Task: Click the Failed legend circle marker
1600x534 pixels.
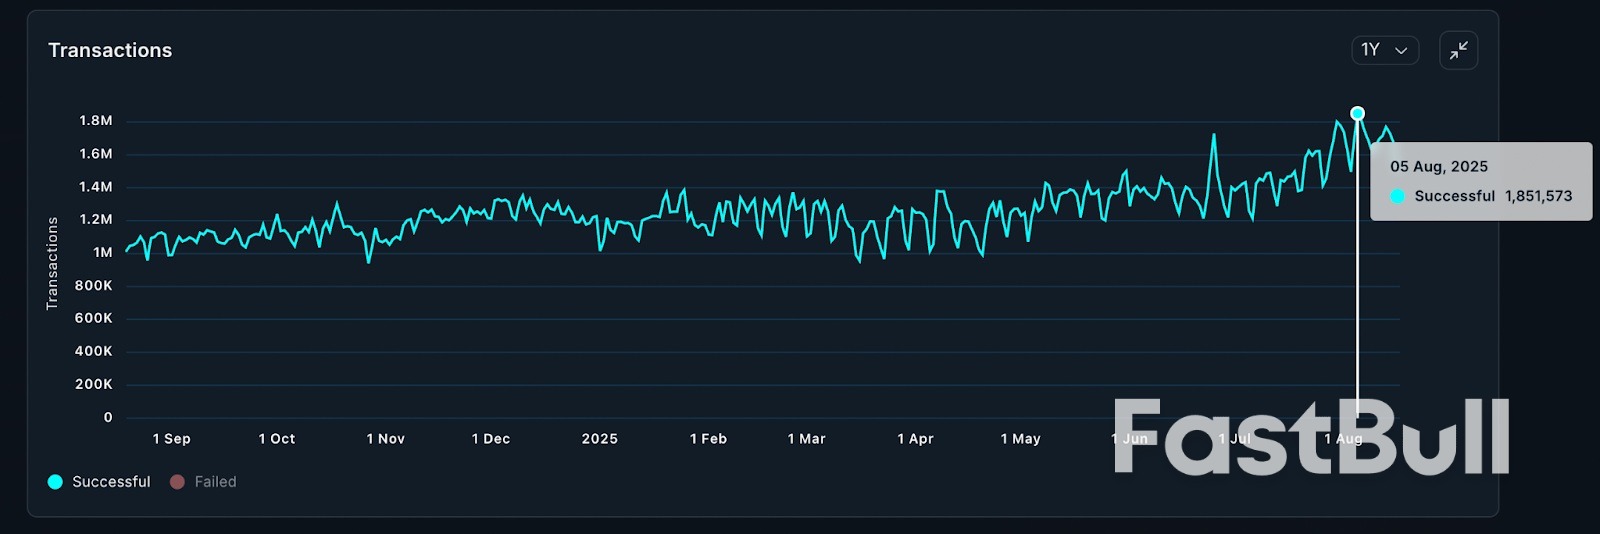Action: tap(177, 482)
